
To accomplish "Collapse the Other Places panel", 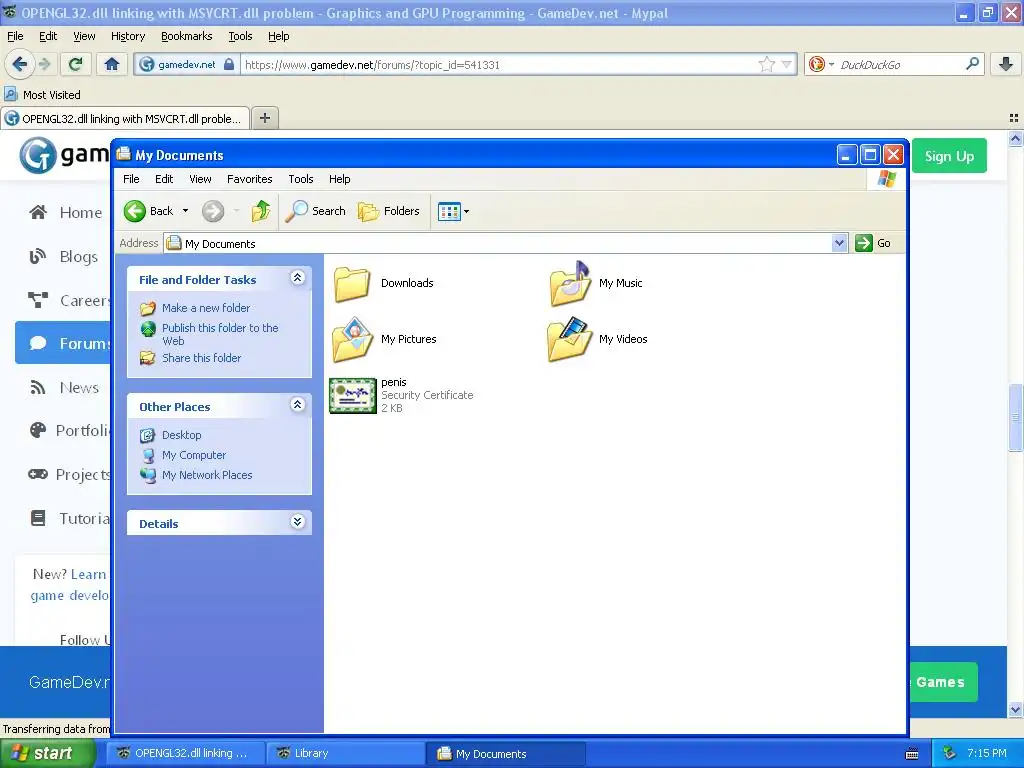I will pos(297,405).
